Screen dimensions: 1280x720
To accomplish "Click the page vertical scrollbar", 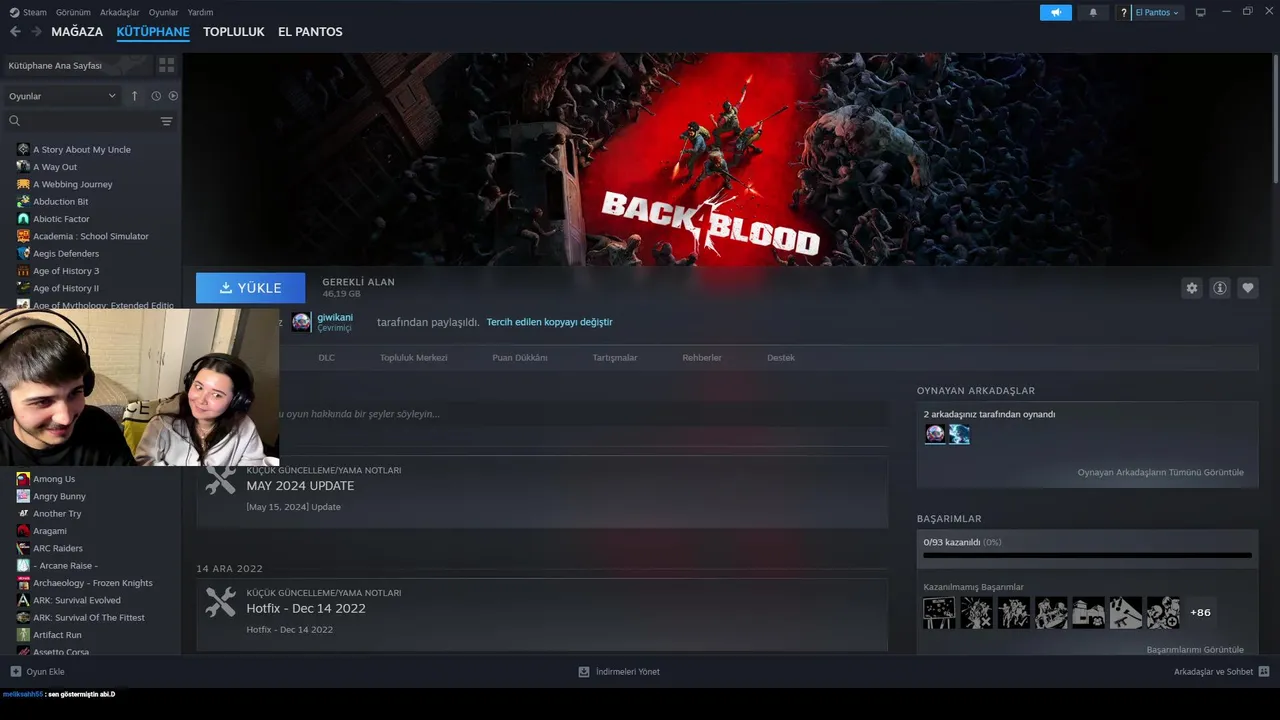I will (1275, 118).
